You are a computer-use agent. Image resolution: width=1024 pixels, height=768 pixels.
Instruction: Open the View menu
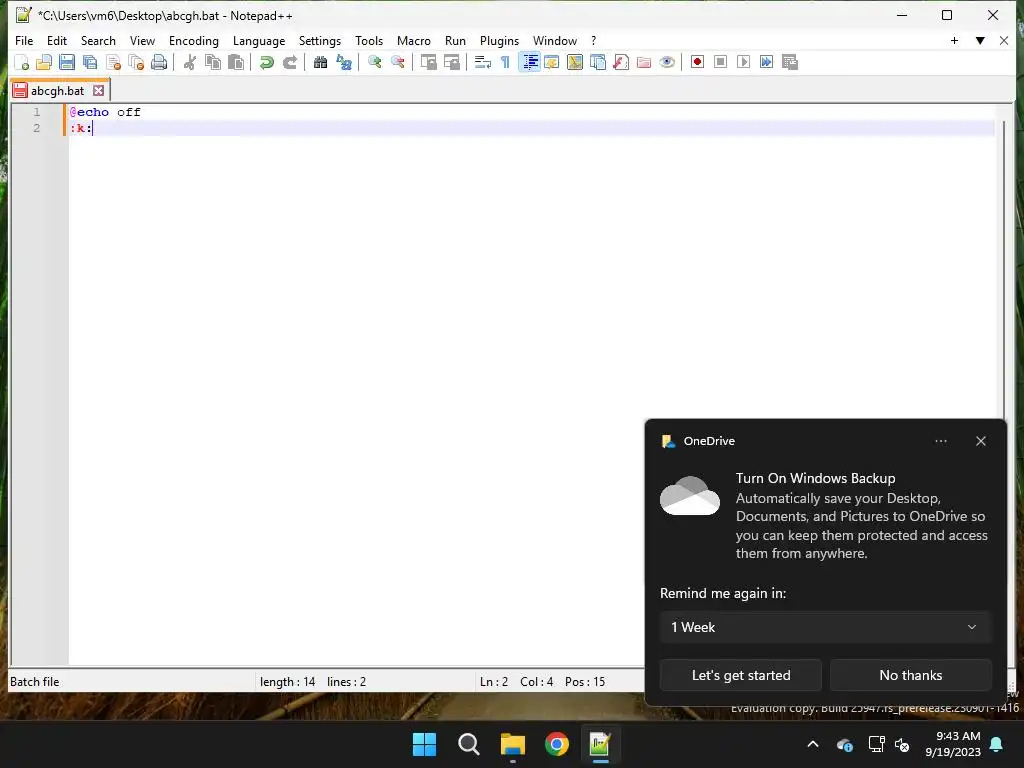142,40
